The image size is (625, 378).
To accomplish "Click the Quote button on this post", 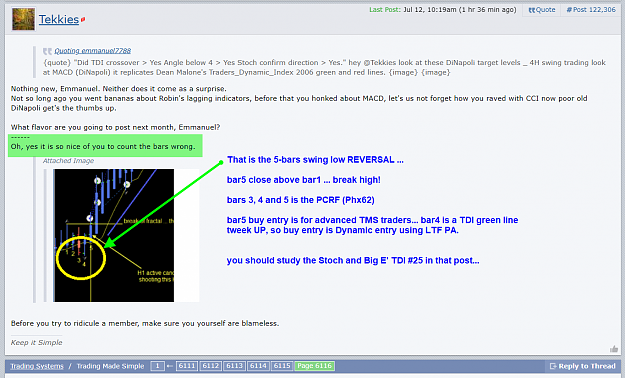I will pos(542,10).
